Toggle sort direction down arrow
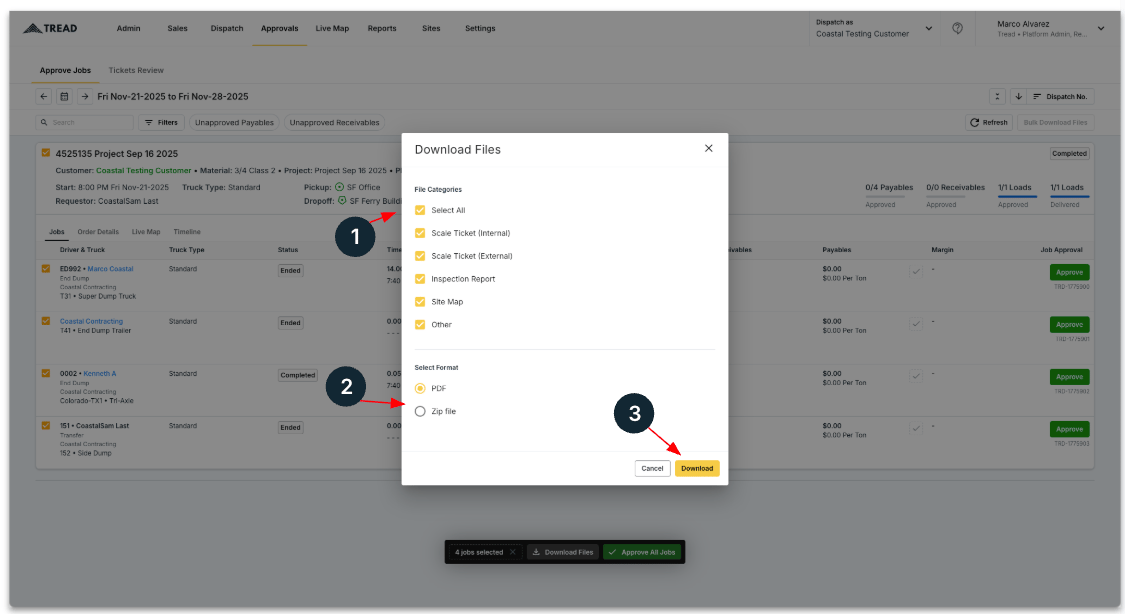The image size is (1125, 614). tap(1018, 96)
